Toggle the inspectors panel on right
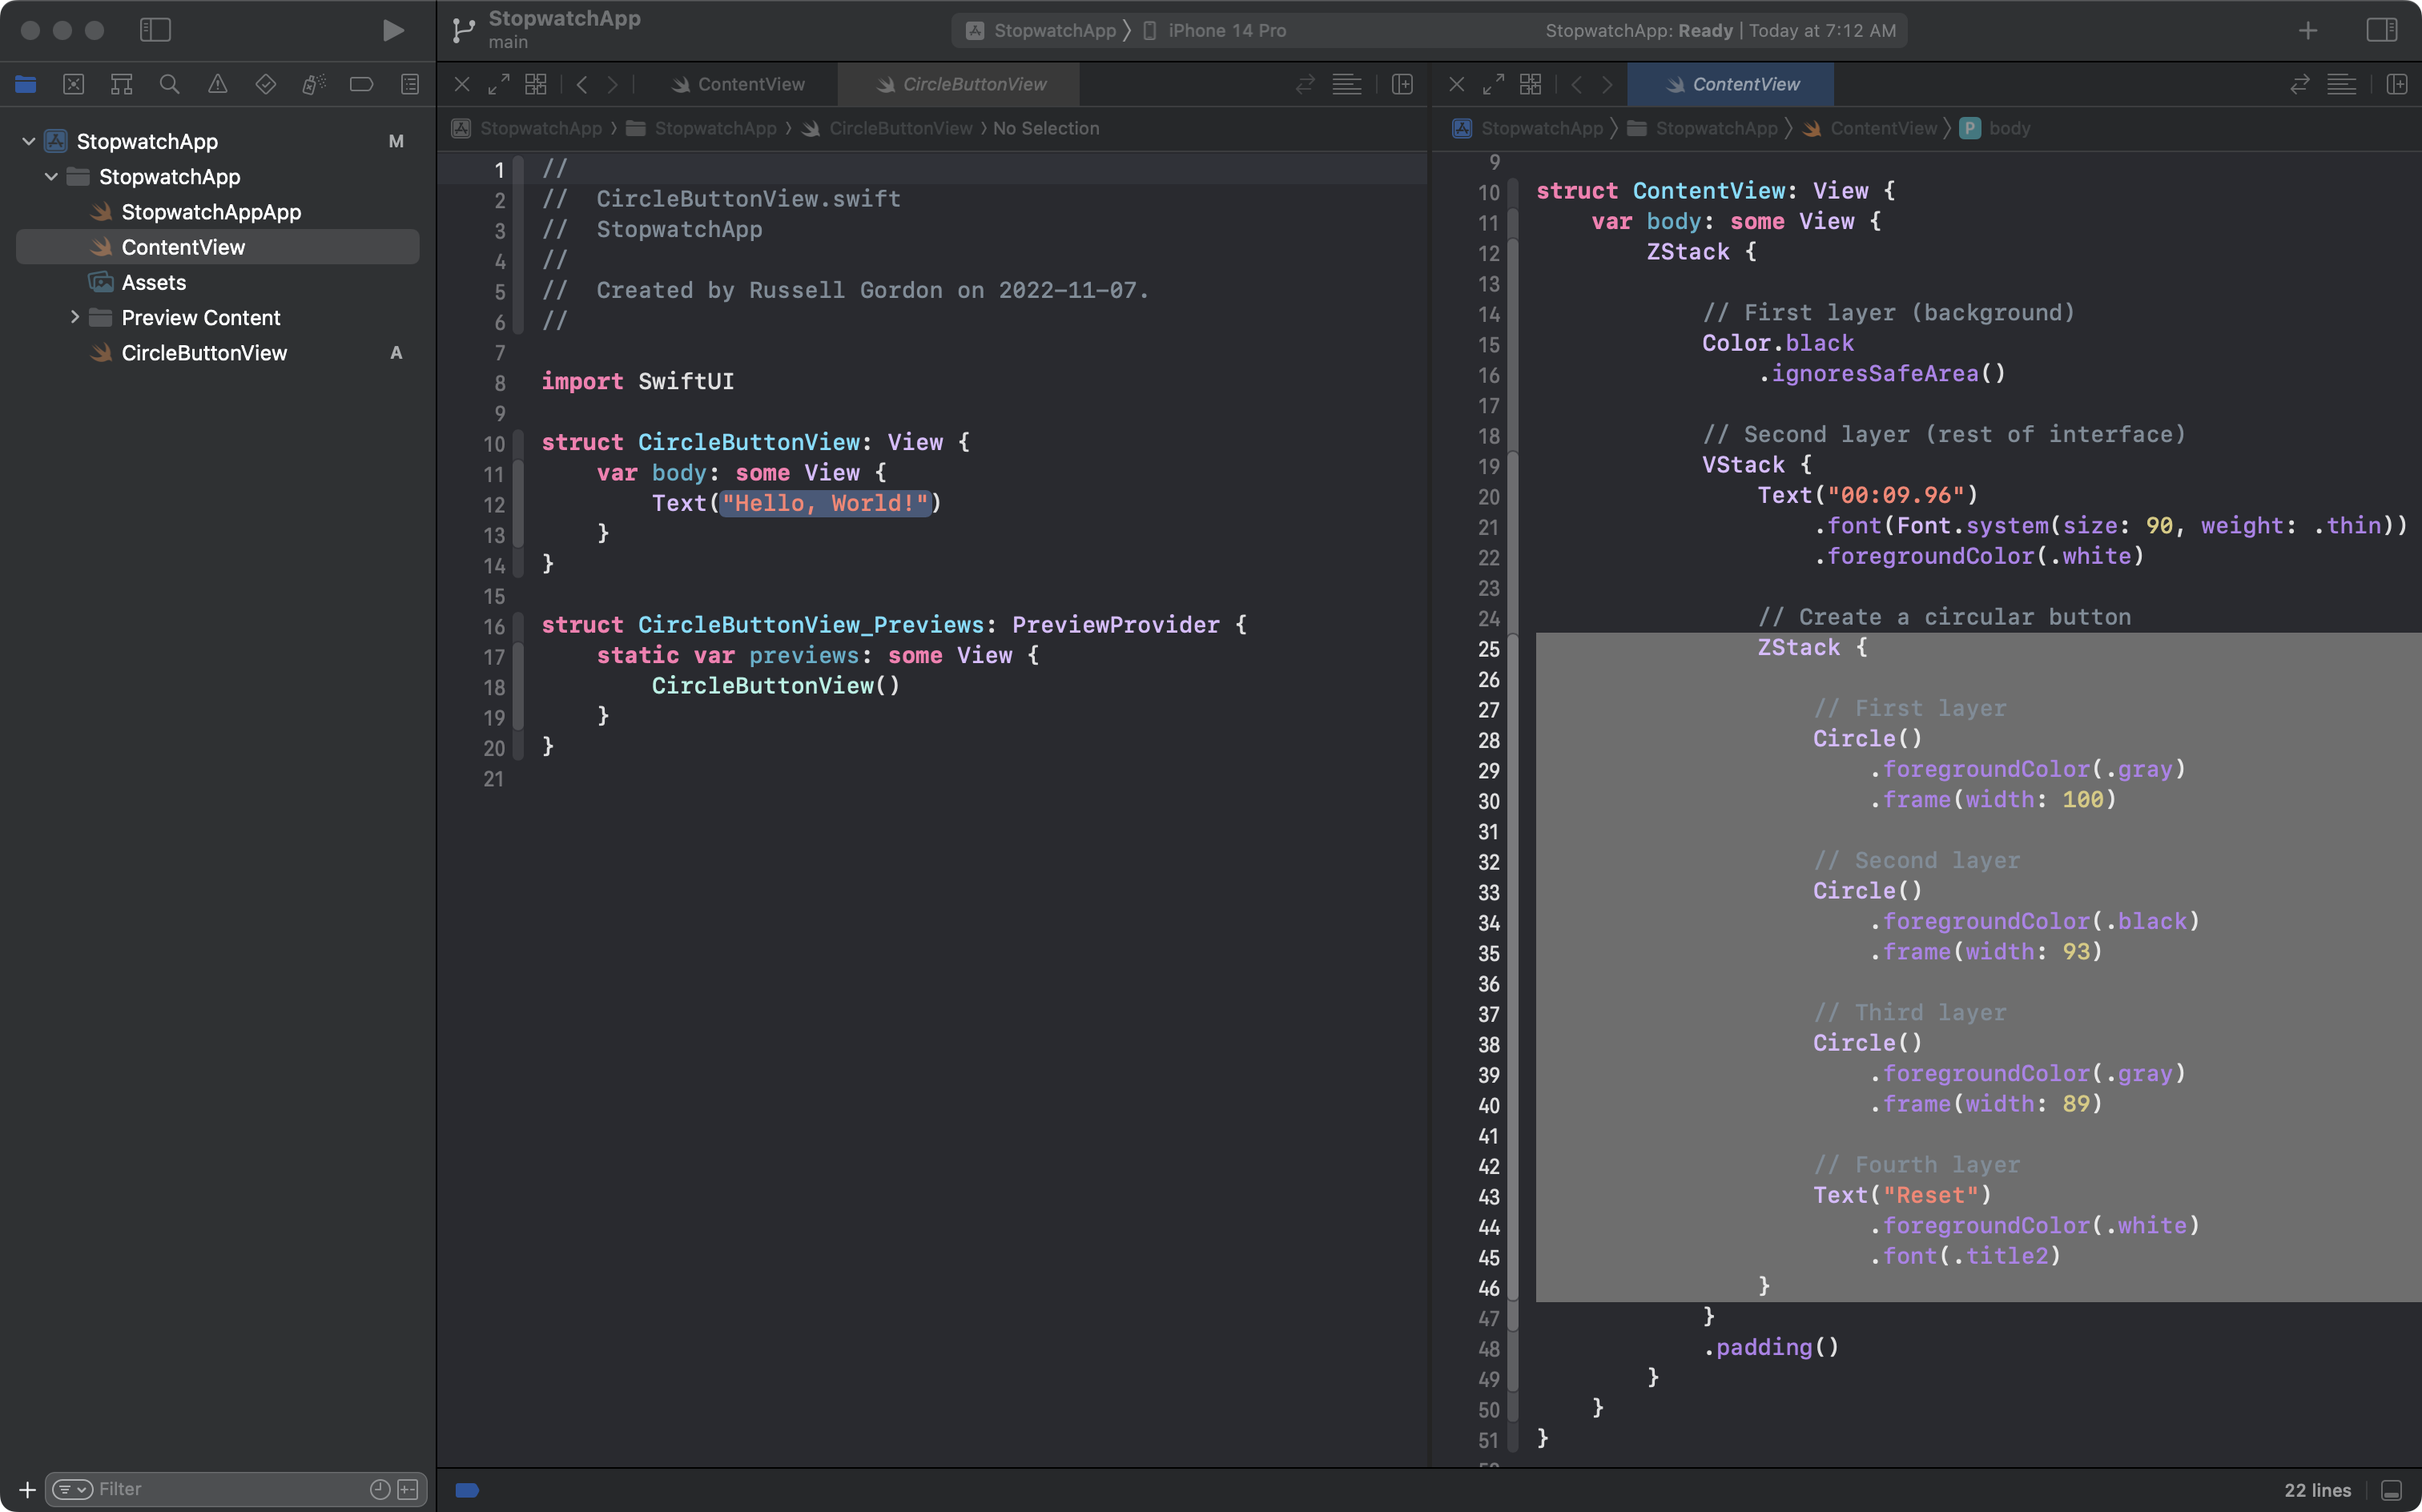Screen dimensions: 2422x1512 pos(2381,30)
